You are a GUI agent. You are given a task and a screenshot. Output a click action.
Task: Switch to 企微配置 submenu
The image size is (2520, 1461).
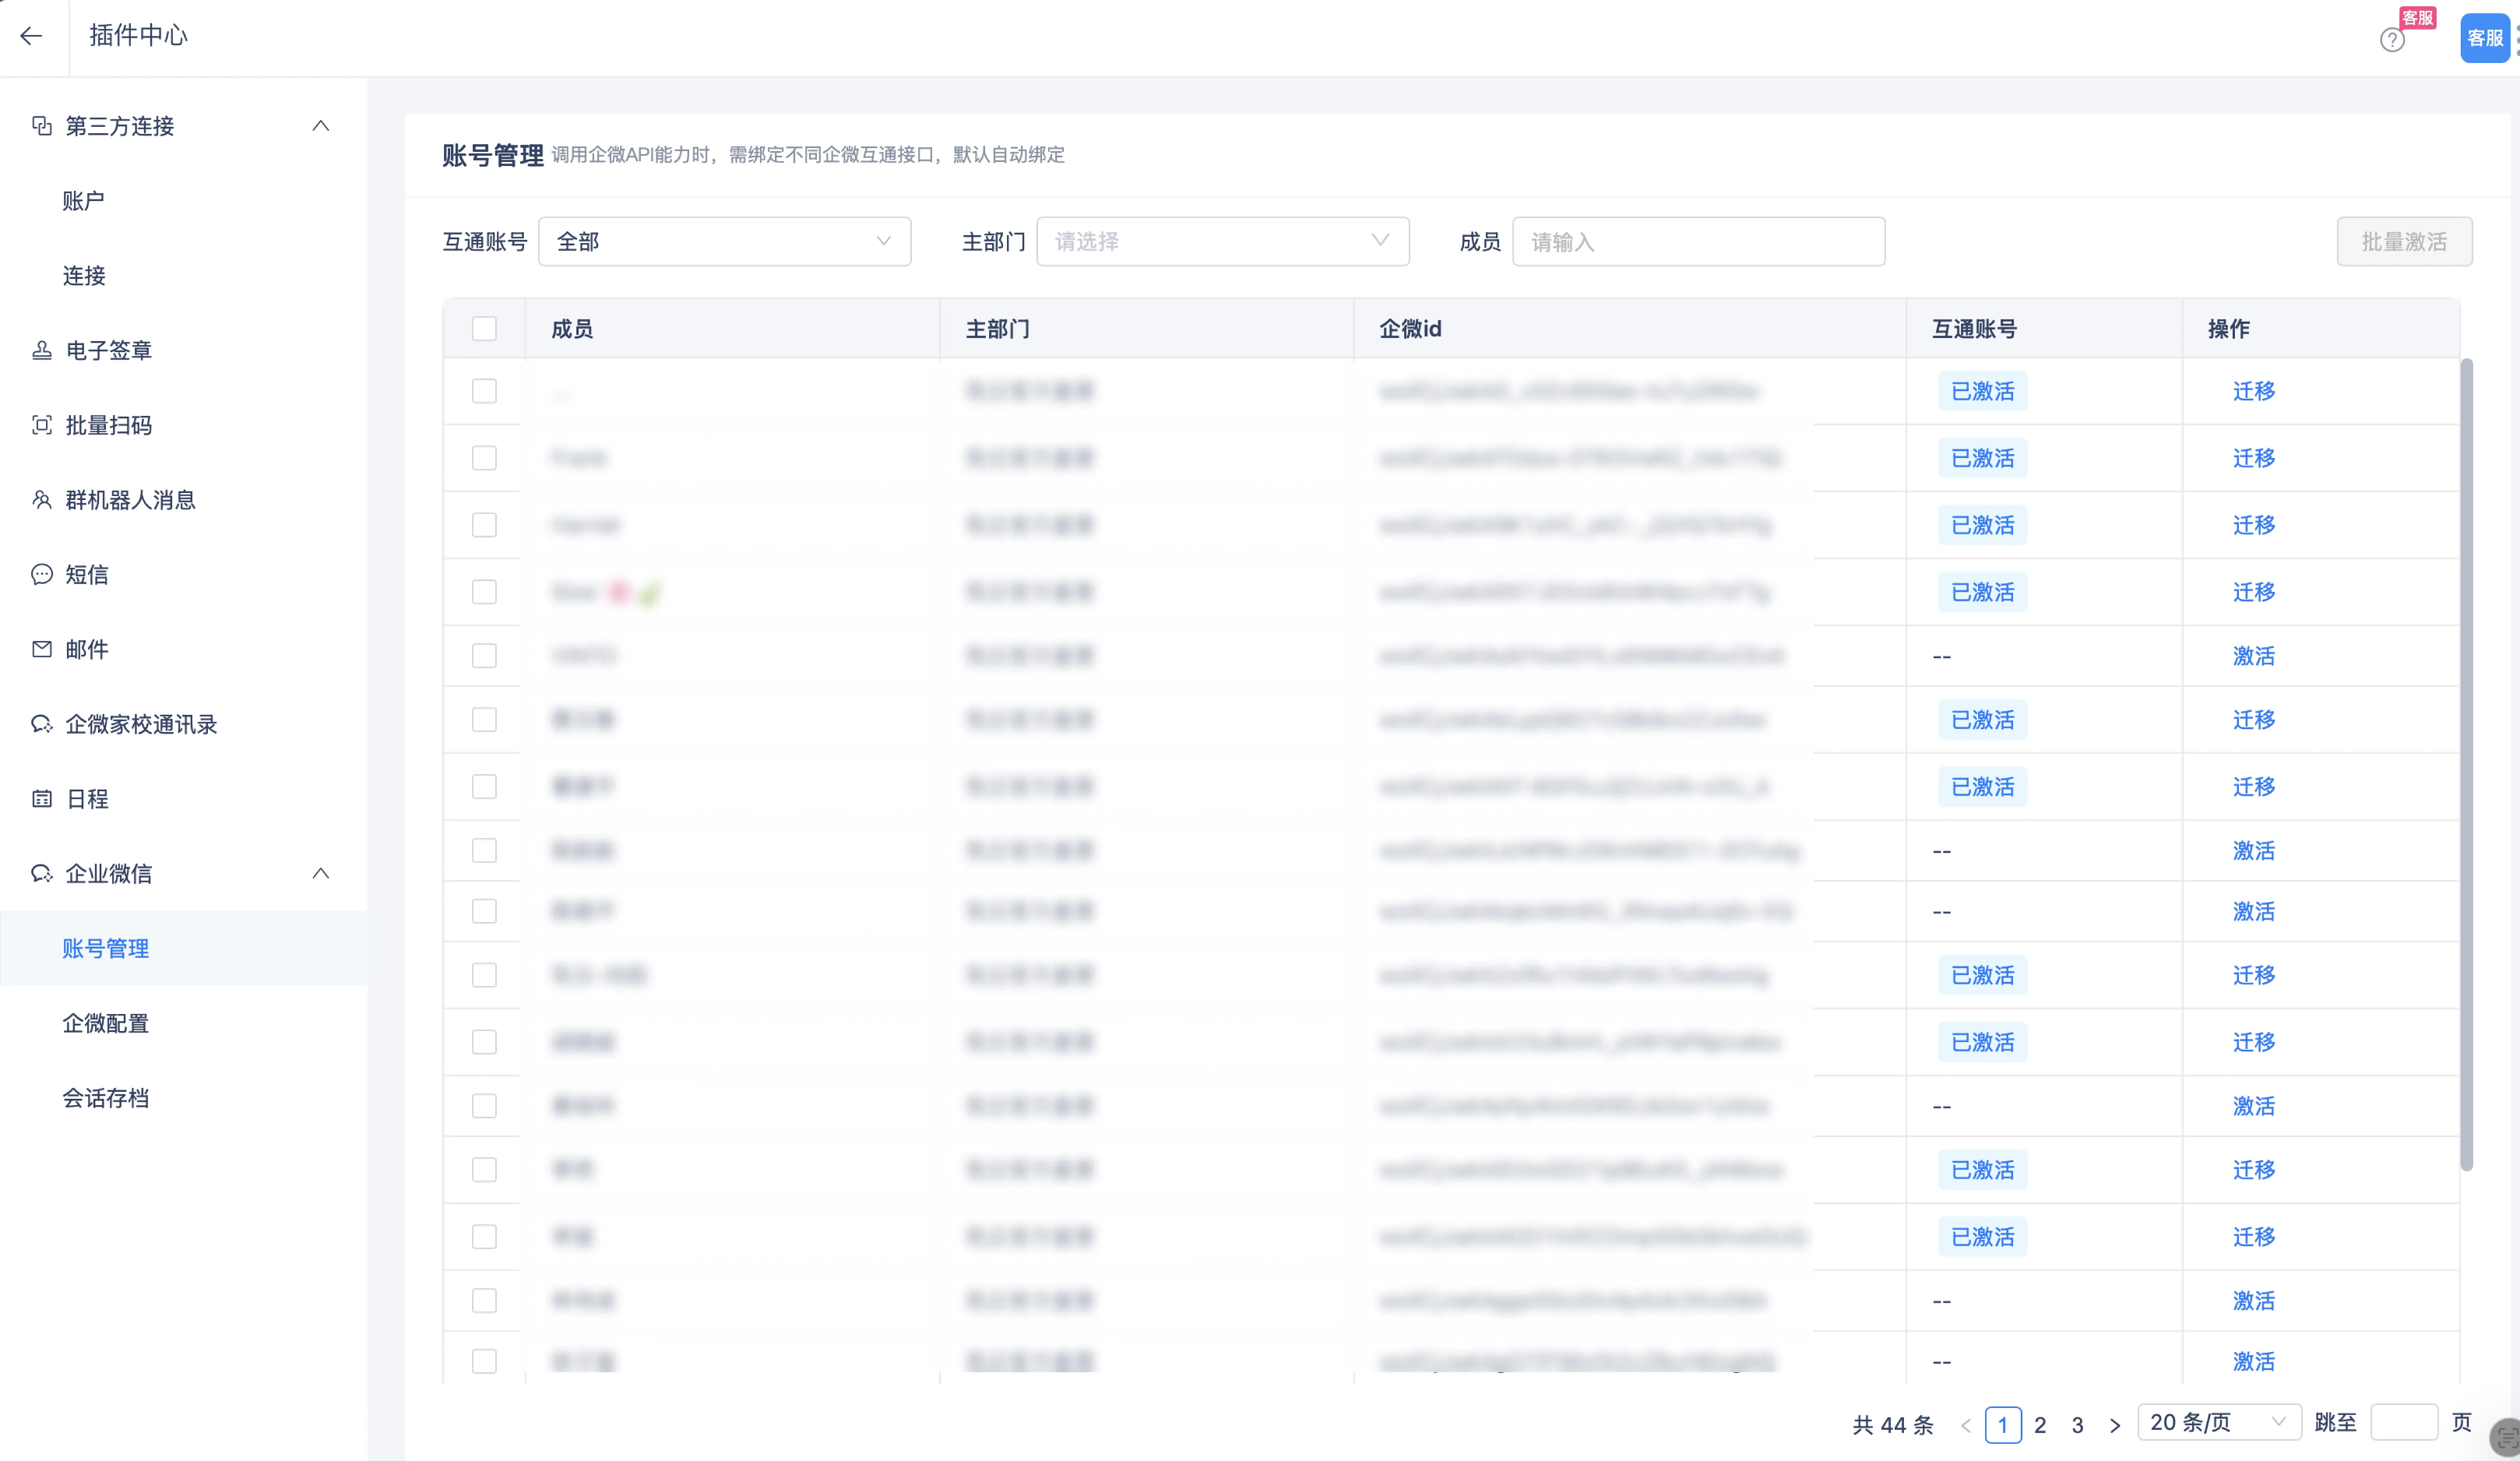coord(105,1023)
